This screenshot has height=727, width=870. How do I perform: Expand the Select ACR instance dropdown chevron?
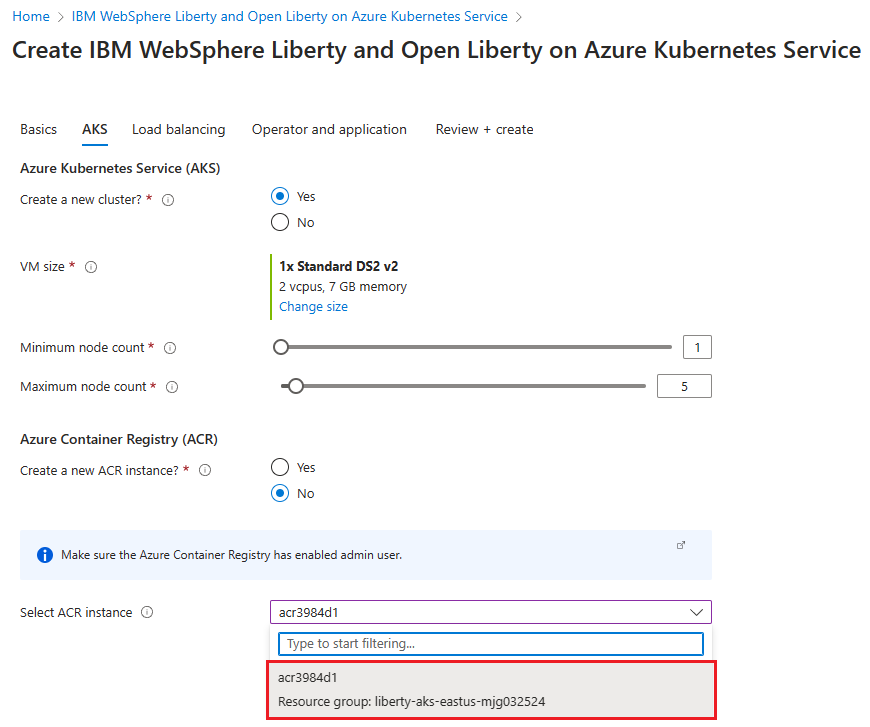(x=696, y=612)
